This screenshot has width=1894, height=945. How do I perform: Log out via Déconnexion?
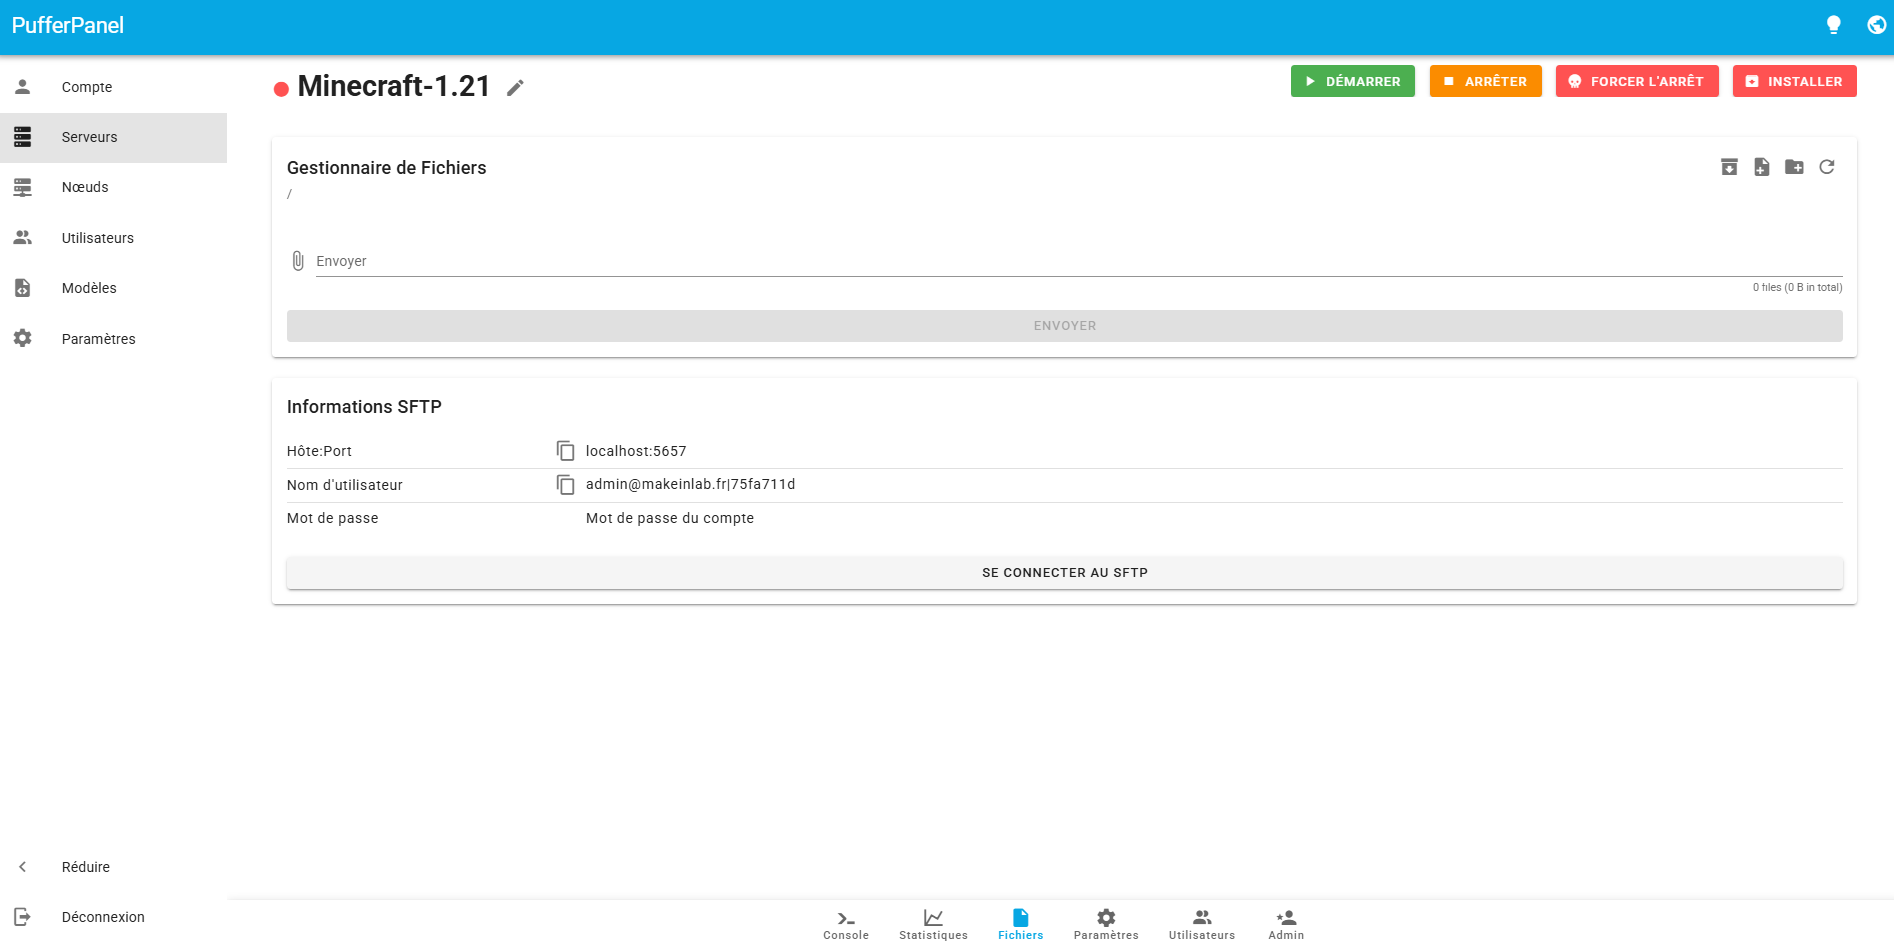tap(102, 917)
